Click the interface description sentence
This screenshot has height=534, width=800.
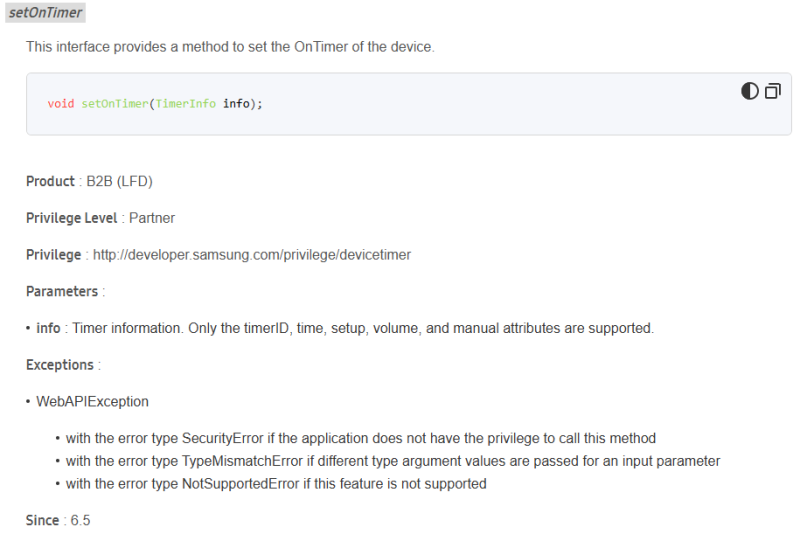pyautogui.click(x=230, y=47)
